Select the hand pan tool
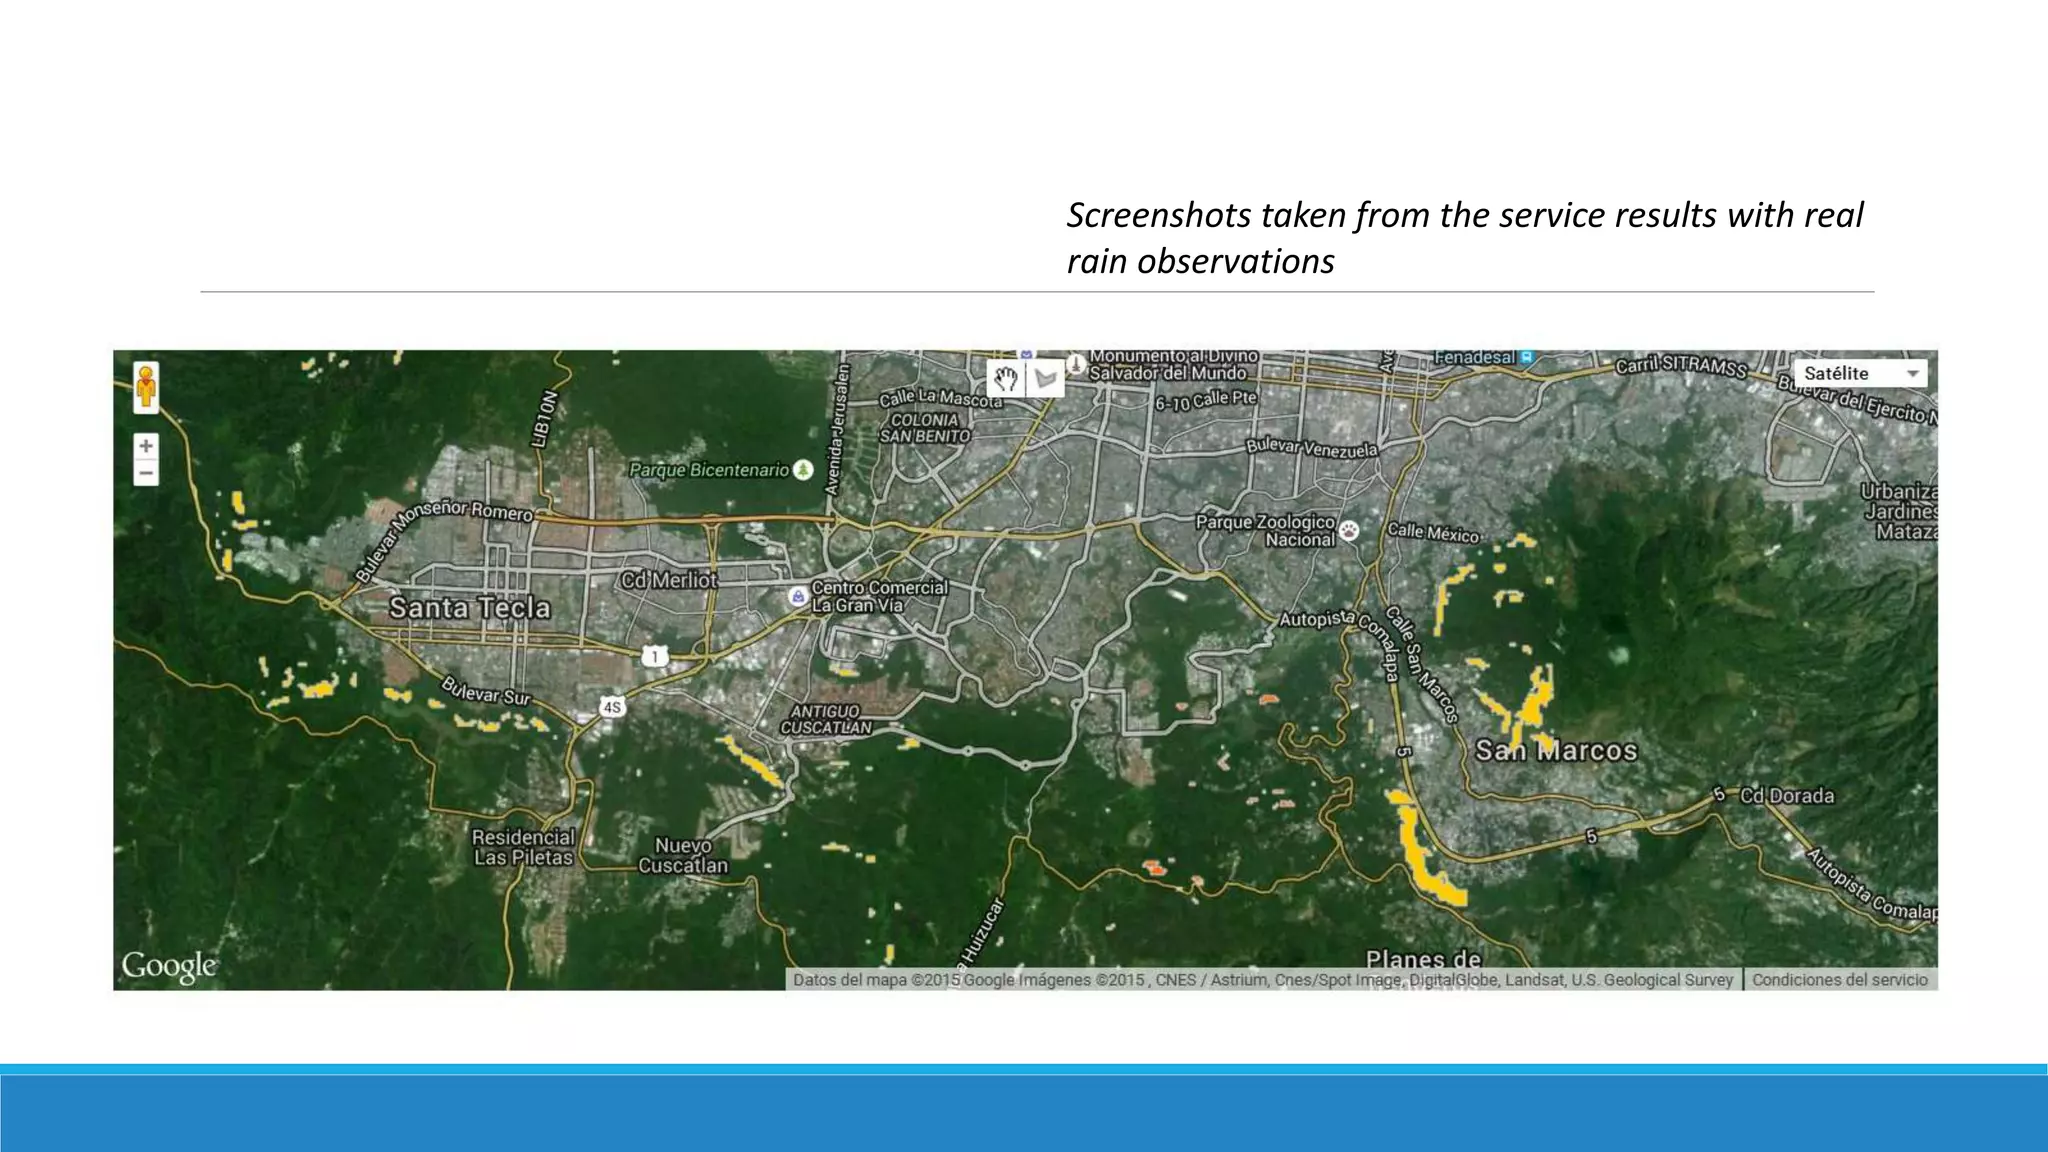The height and width of the screenshot is (1152, 2048). point(1005,378)
